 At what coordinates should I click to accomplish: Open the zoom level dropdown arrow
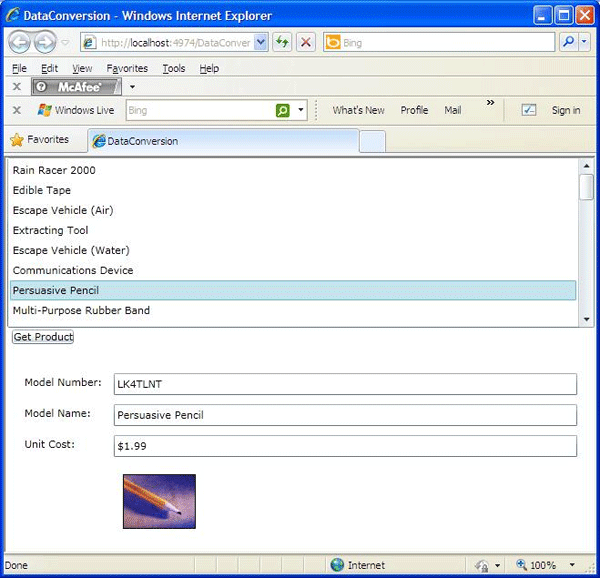tap(572, 565)
